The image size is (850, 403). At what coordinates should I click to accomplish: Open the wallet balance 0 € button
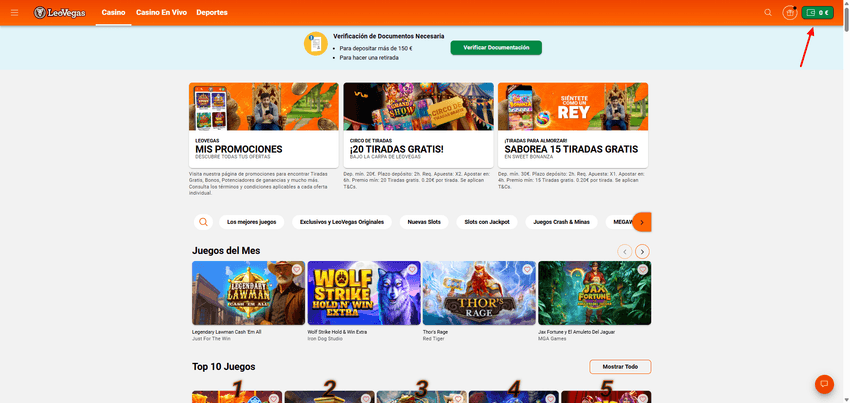(x=817, y=12)
